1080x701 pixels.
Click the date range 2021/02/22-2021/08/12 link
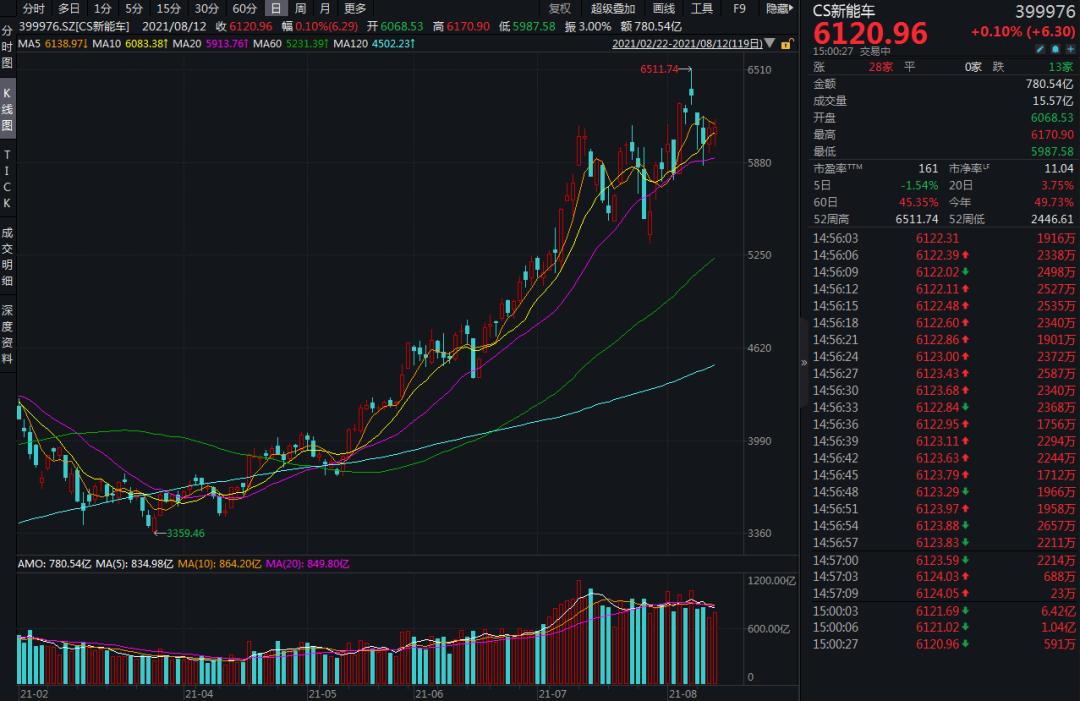687,43
